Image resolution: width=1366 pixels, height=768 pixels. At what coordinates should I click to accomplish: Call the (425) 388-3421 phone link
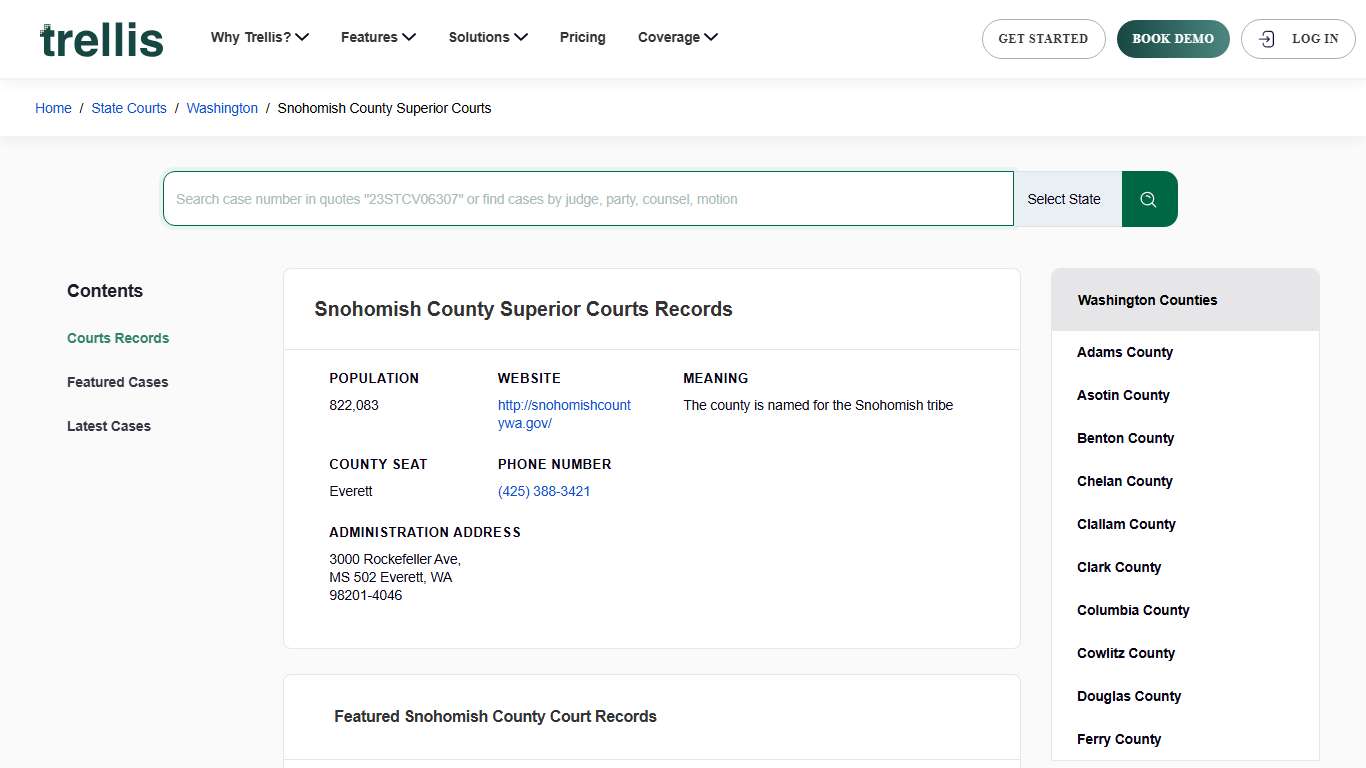(x=544, y=491)
